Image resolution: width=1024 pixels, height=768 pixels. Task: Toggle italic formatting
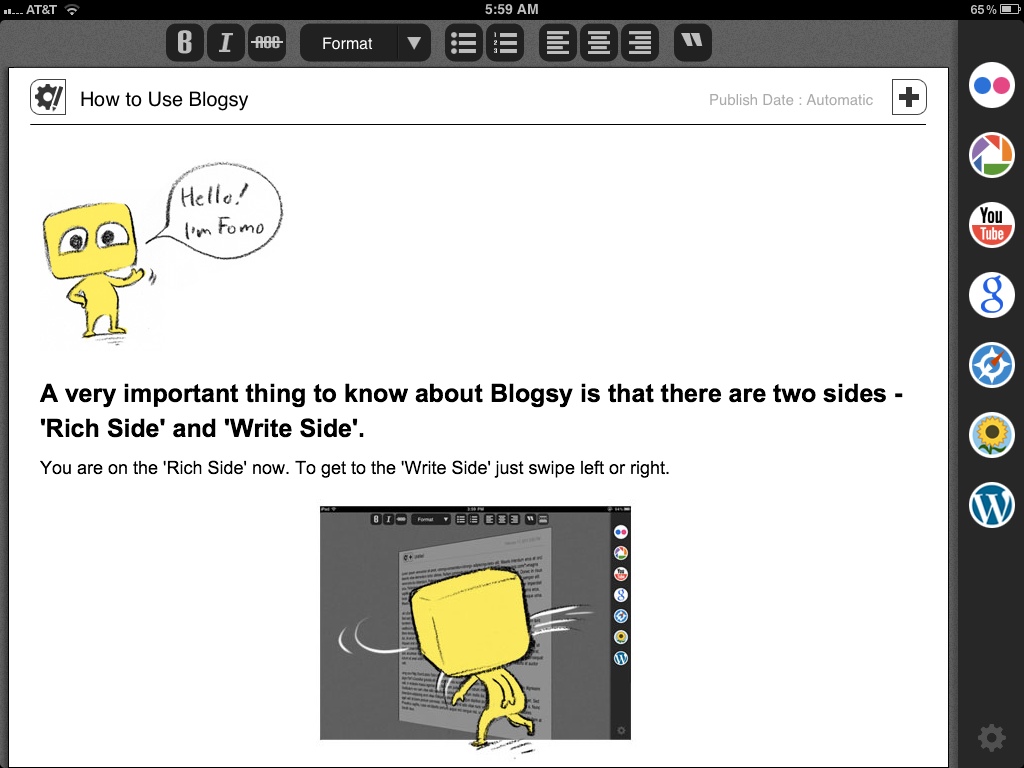coord(226,43)
